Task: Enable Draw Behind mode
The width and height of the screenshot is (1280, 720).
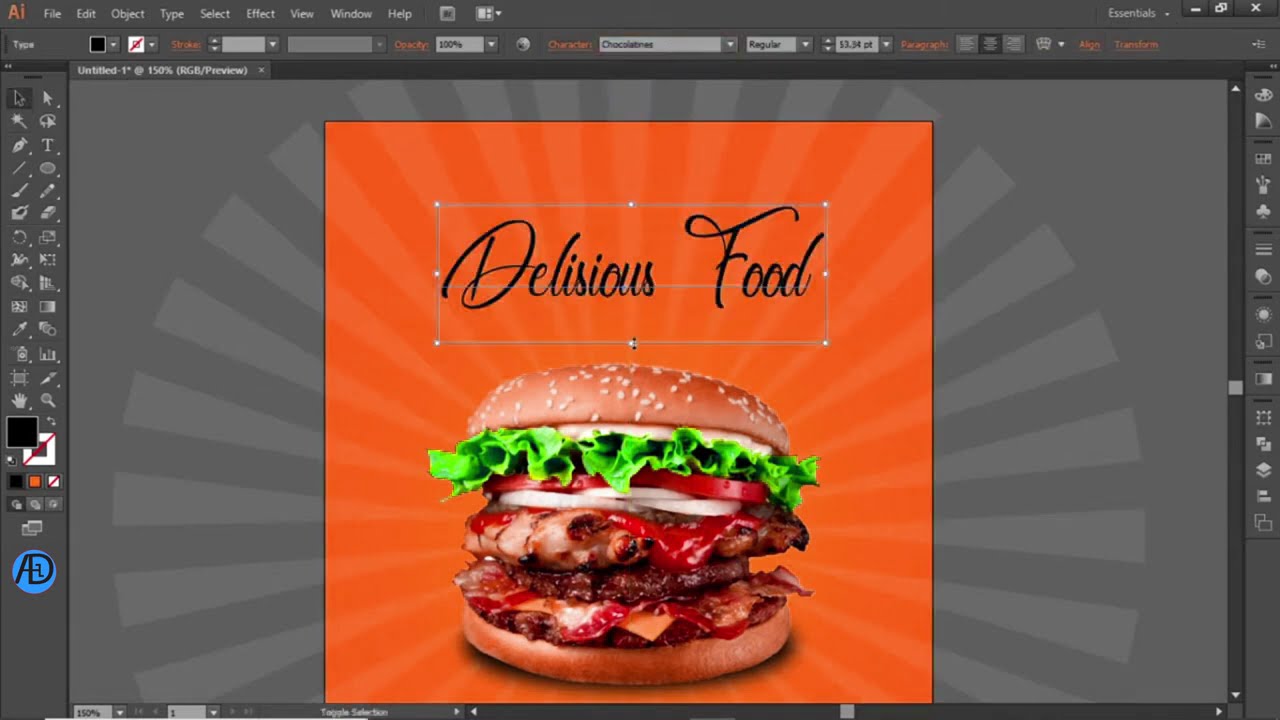Action: pyautogui.click(x=34, y=505)
